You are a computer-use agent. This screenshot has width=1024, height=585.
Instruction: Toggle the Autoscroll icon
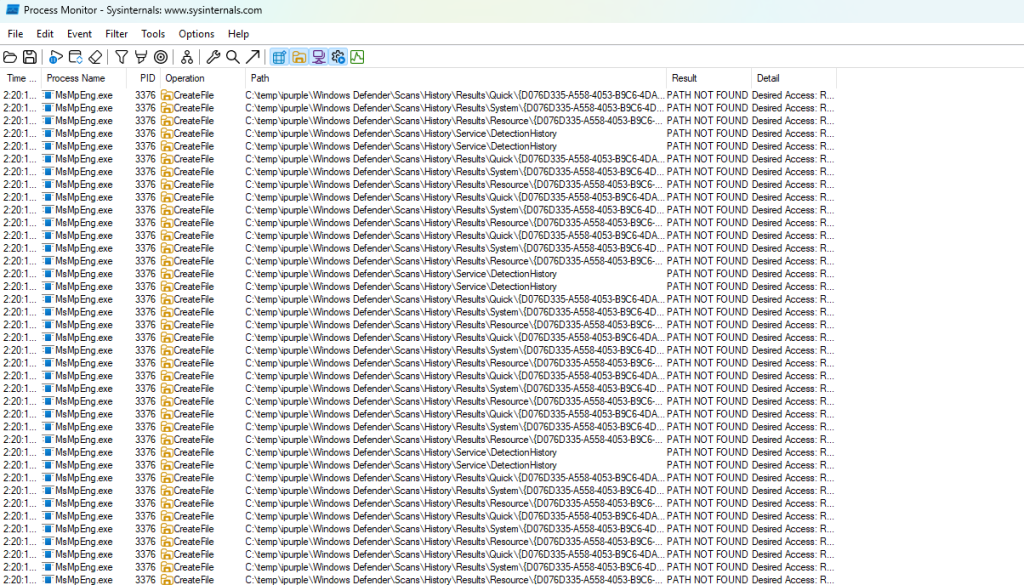[x=76, y=57]
